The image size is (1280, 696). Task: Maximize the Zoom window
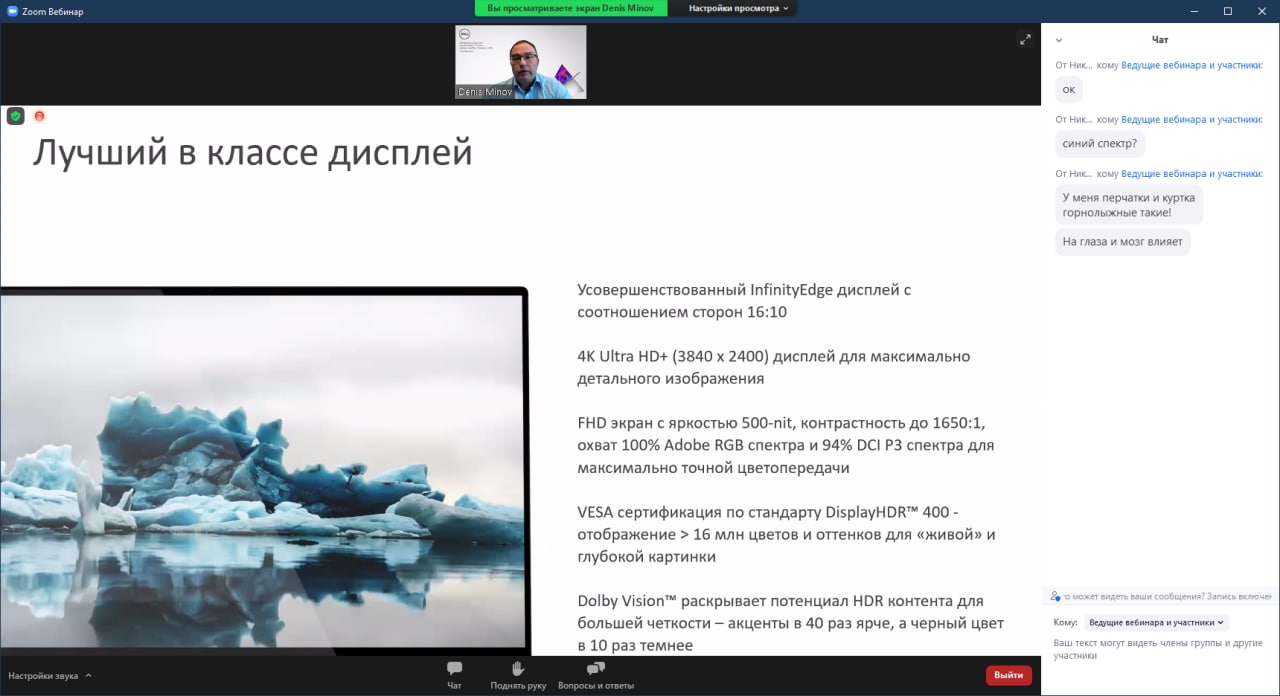point(1228,11)
